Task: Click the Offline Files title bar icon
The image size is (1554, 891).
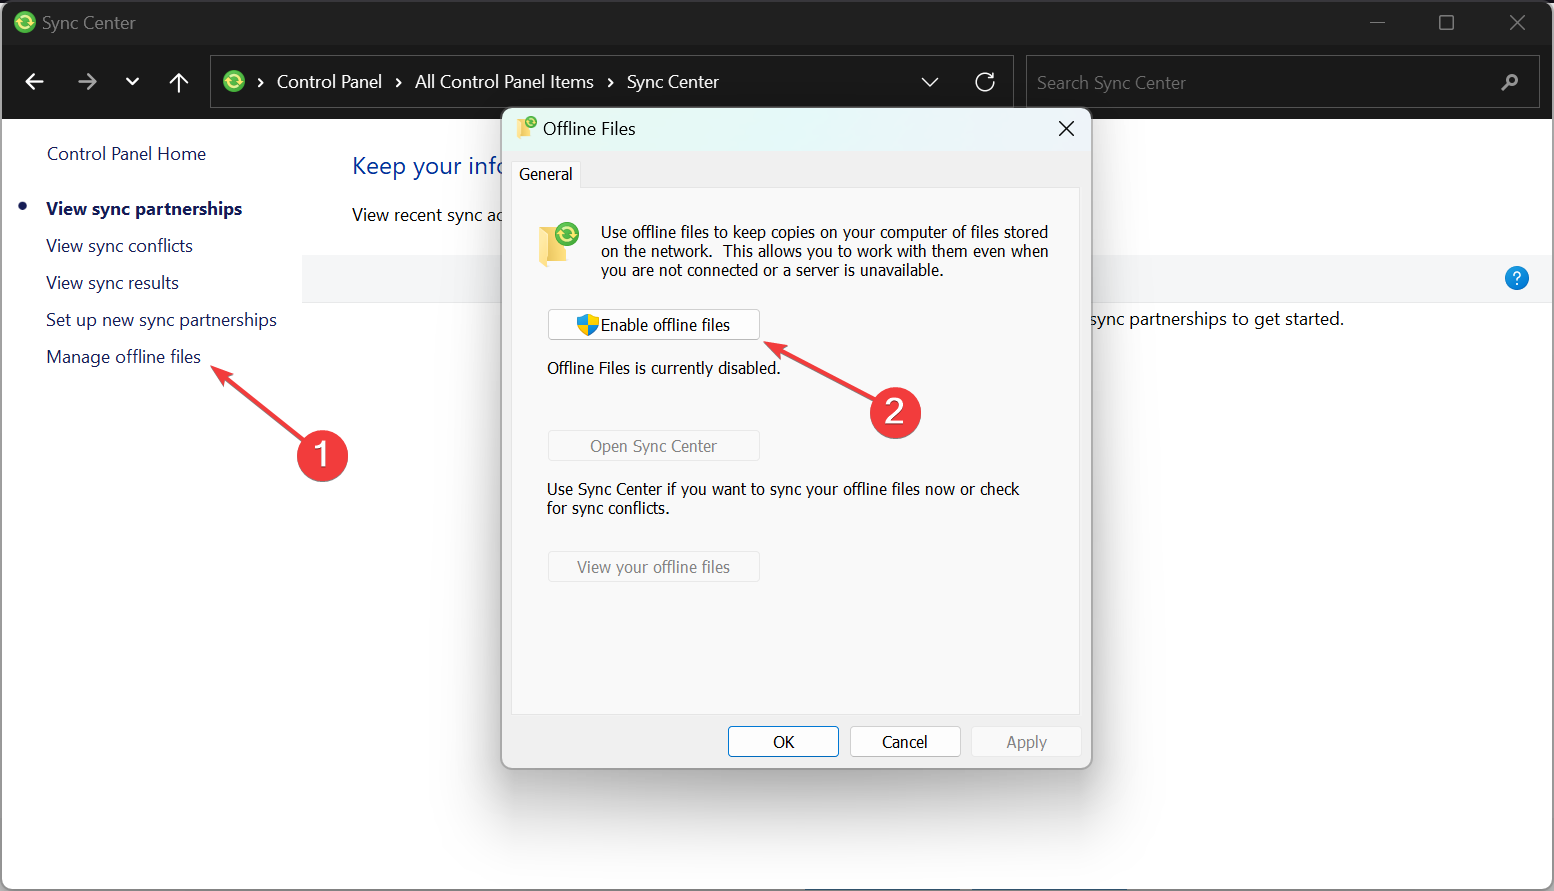Action: point(527,127)
